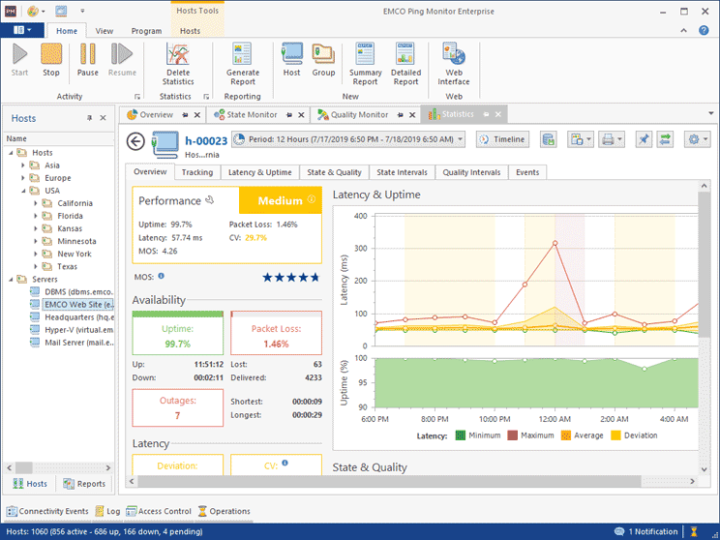Click the Medium performance info icon
This screenshot has height=540, width=720.
tap(311, 199)
